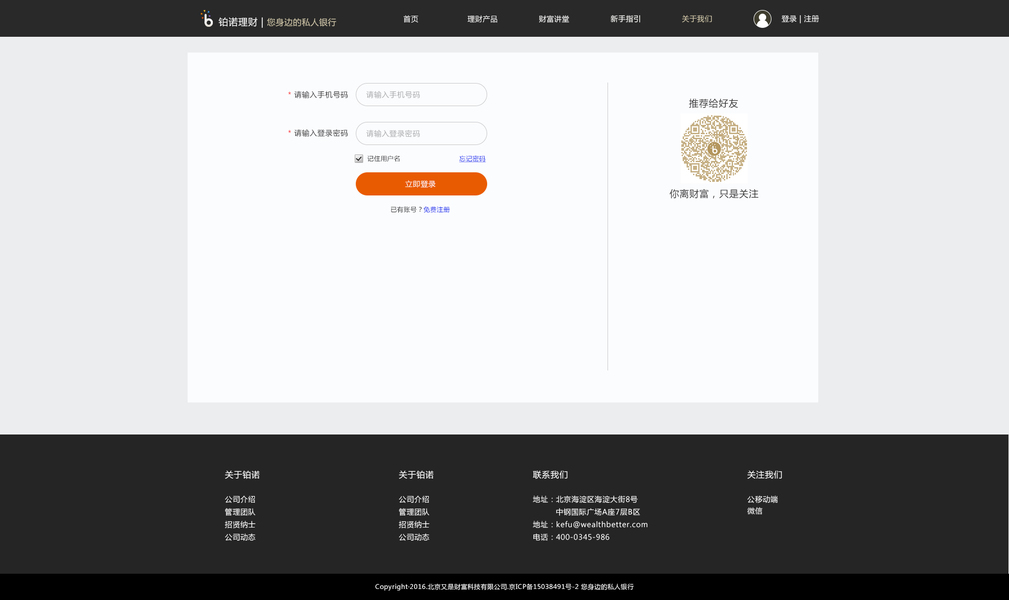Click the 中钢国际广场A座7层B区 address line

598,512
